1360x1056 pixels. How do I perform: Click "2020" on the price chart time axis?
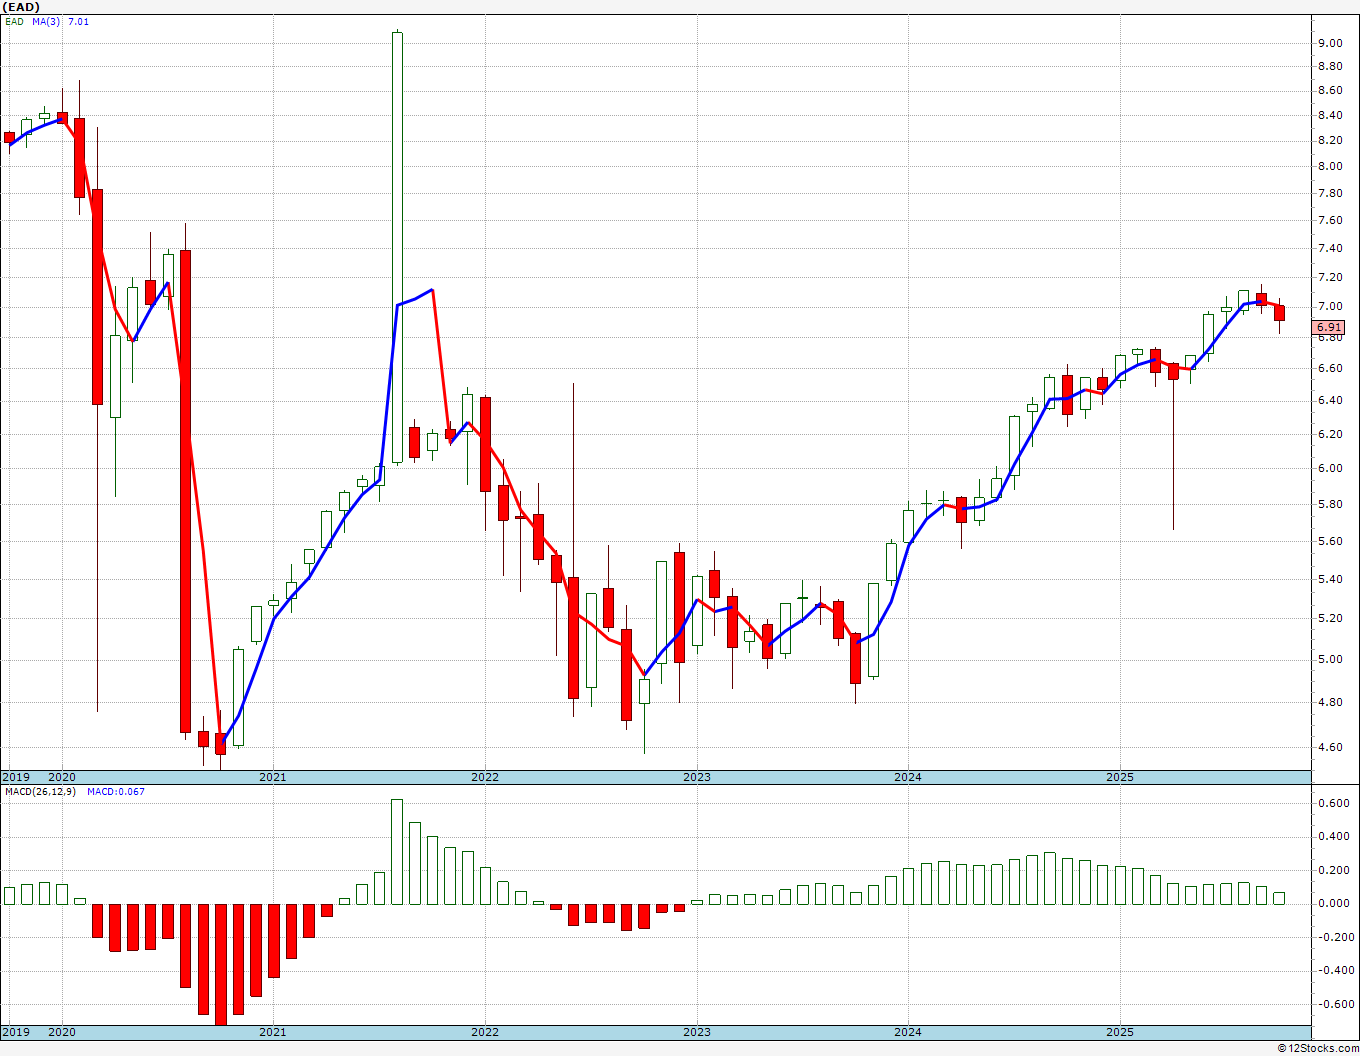point(62,777)
